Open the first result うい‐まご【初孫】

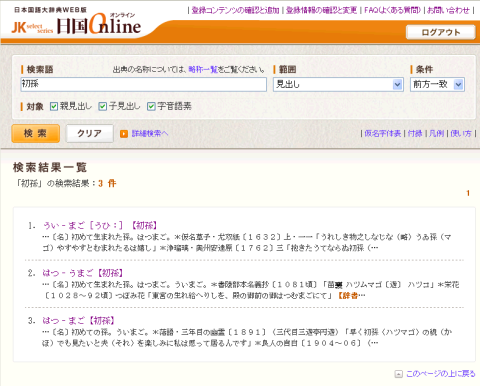pos(100,226)
